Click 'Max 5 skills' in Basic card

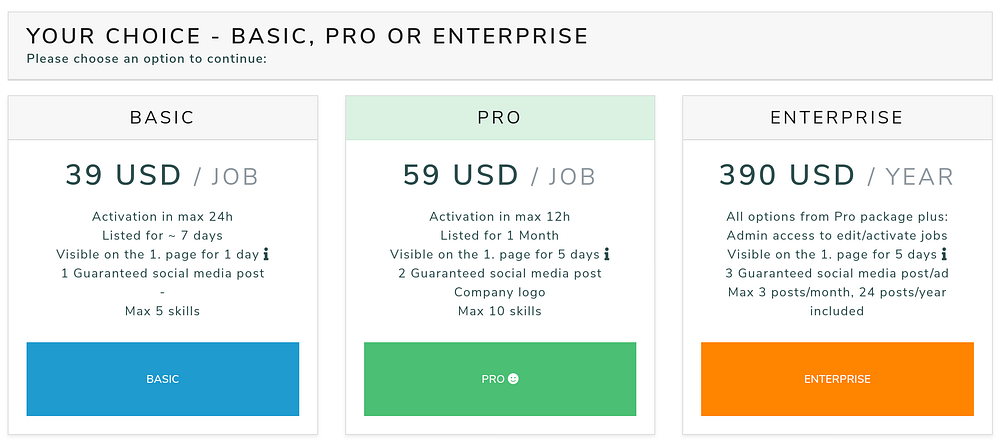click(x=162, y=311)
